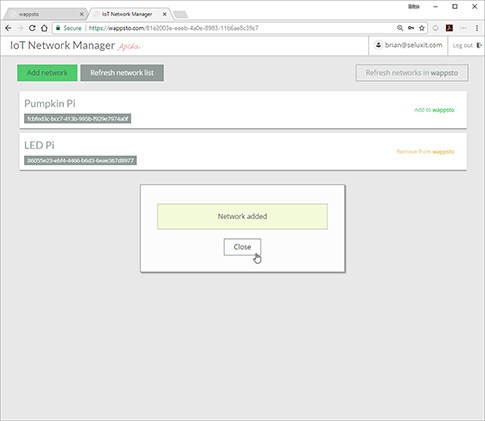Screen dimensions: 485x421
Task: Click Refresh networks in wappsto button
Action: tap(412, 73)
